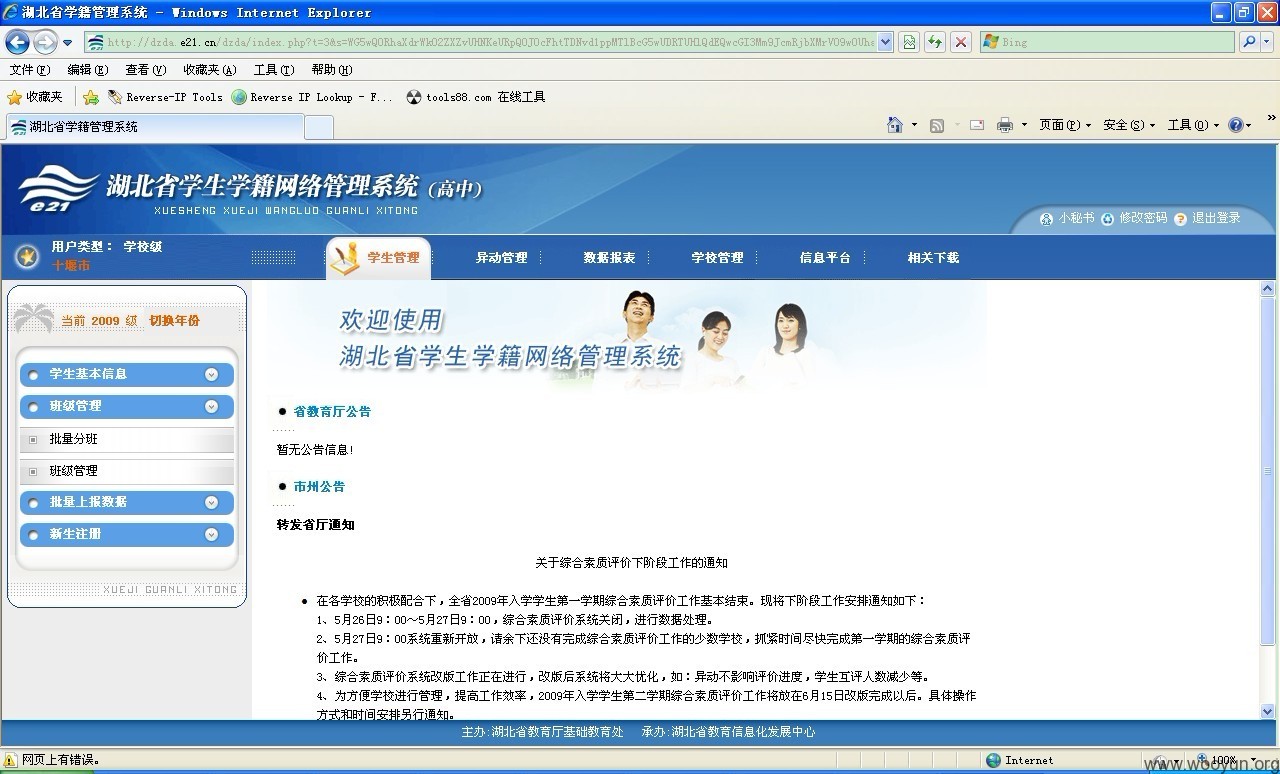Click the read mail icon

[977, 125]
